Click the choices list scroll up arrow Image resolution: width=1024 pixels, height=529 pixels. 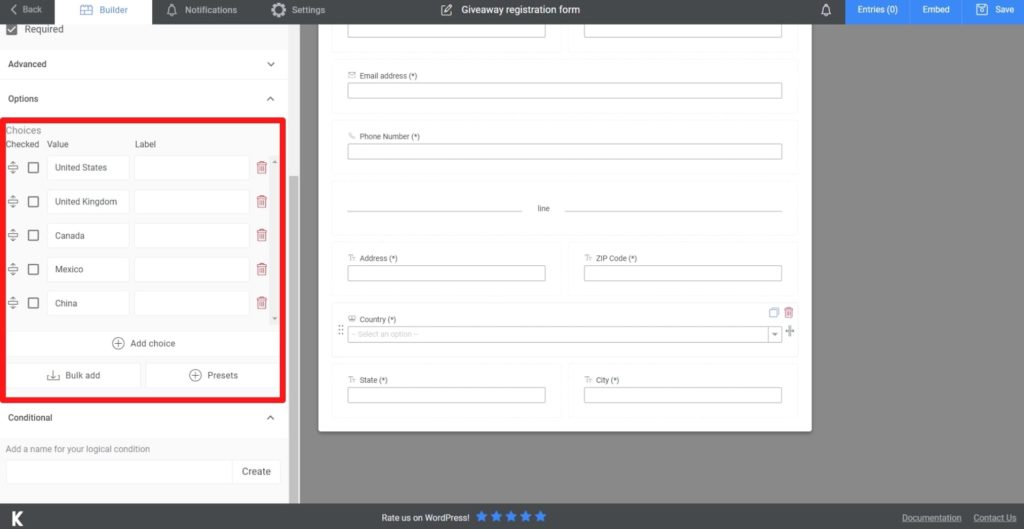click(x=274, y=161)
